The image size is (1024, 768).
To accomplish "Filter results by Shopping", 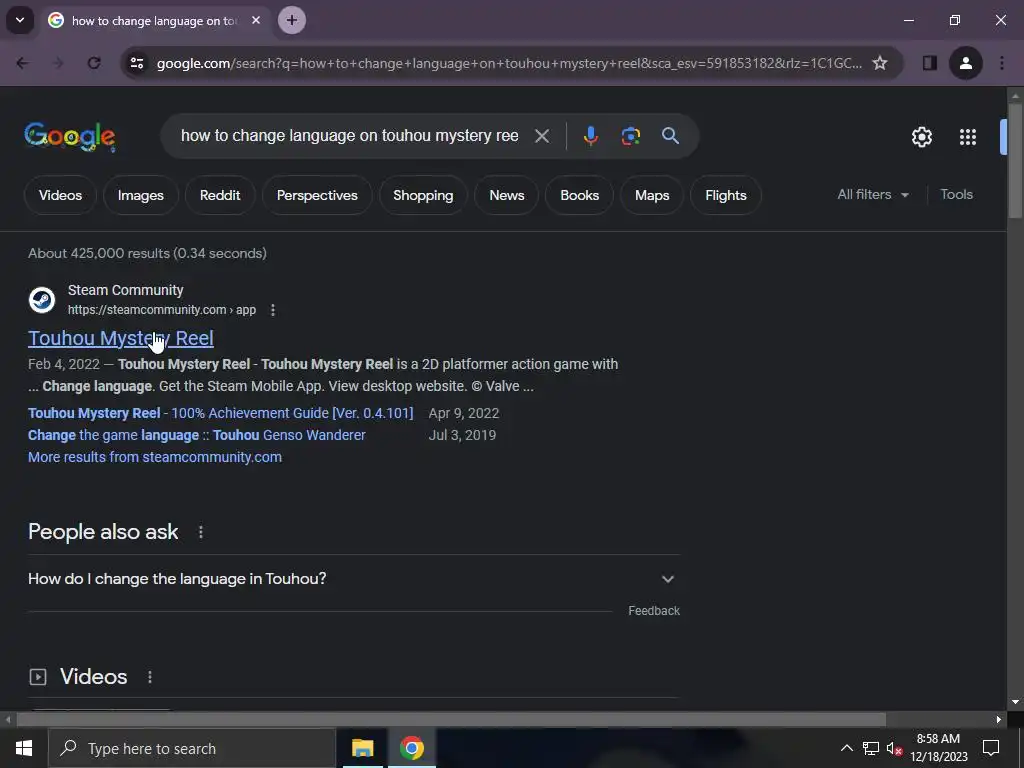I will pos(423,195).
